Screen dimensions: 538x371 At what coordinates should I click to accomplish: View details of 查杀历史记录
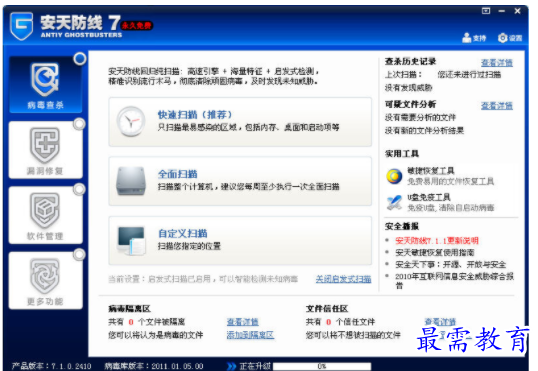[x=497, y=63]
